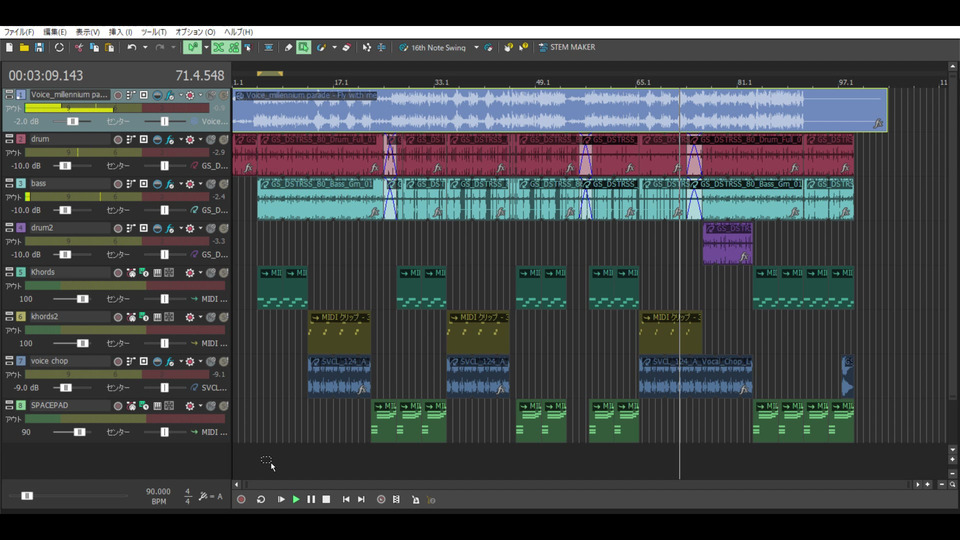Click the STEM MAKER button

566,47
